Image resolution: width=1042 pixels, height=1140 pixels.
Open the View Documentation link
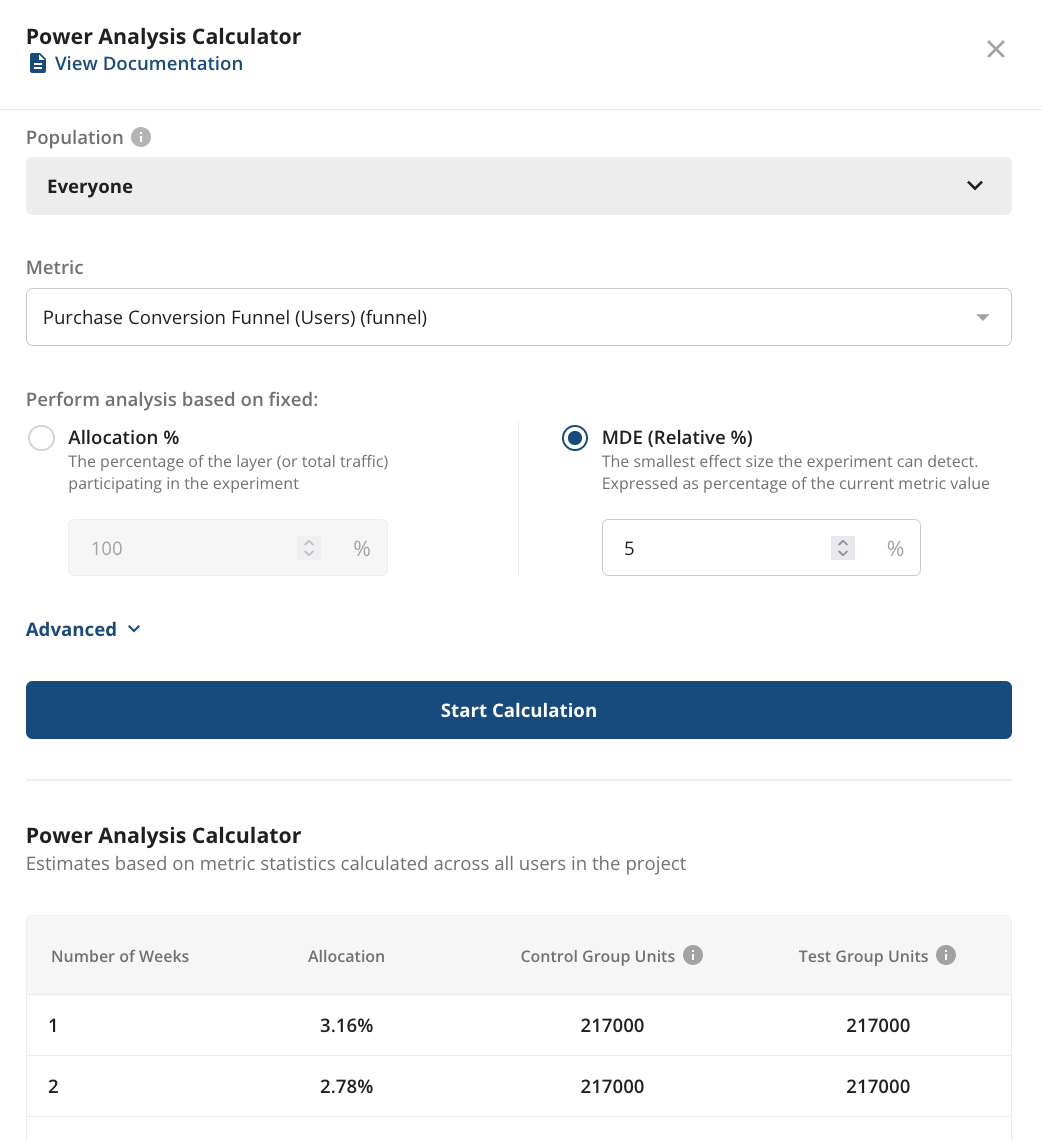tap(148, 63)
